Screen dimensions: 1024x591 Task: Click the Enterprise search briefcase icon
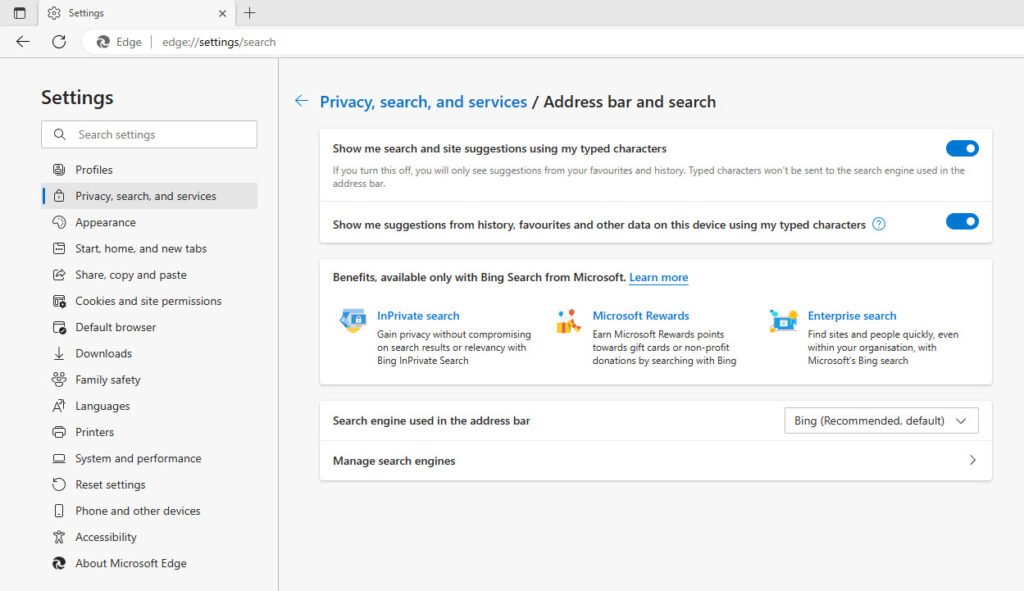[783, 320]
